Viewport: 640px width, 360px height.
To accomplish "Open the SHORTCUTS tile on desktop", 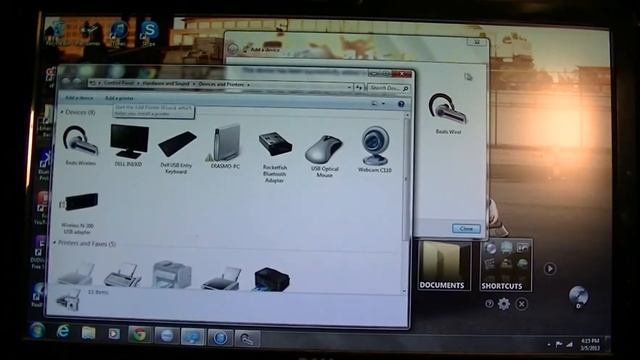I will [x=506, y=265].
